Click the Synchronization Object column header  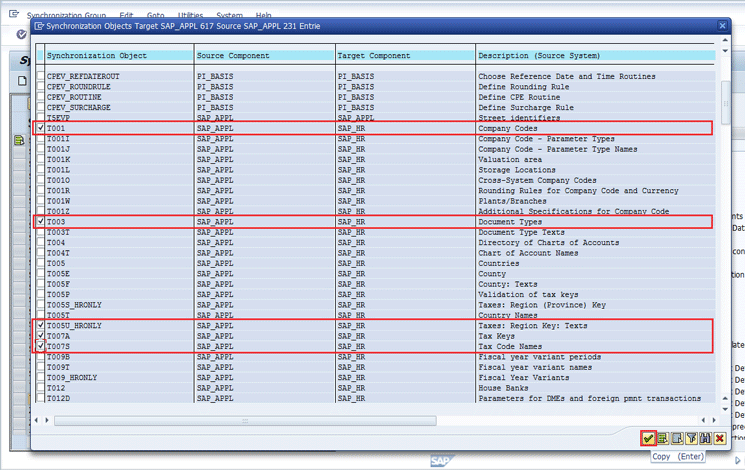point(116,56)
